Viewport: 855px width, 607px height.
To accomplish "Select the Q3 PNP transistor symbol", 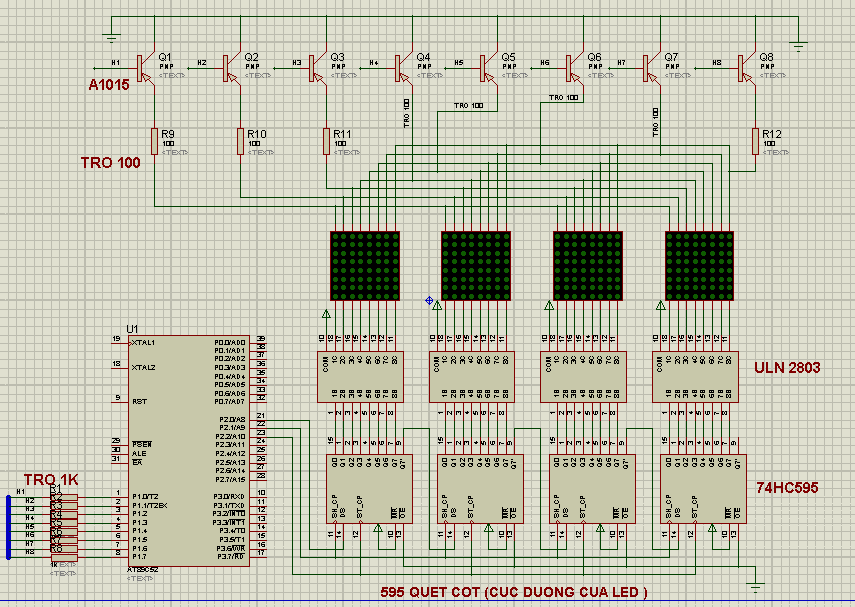I will tap(318, 69).
